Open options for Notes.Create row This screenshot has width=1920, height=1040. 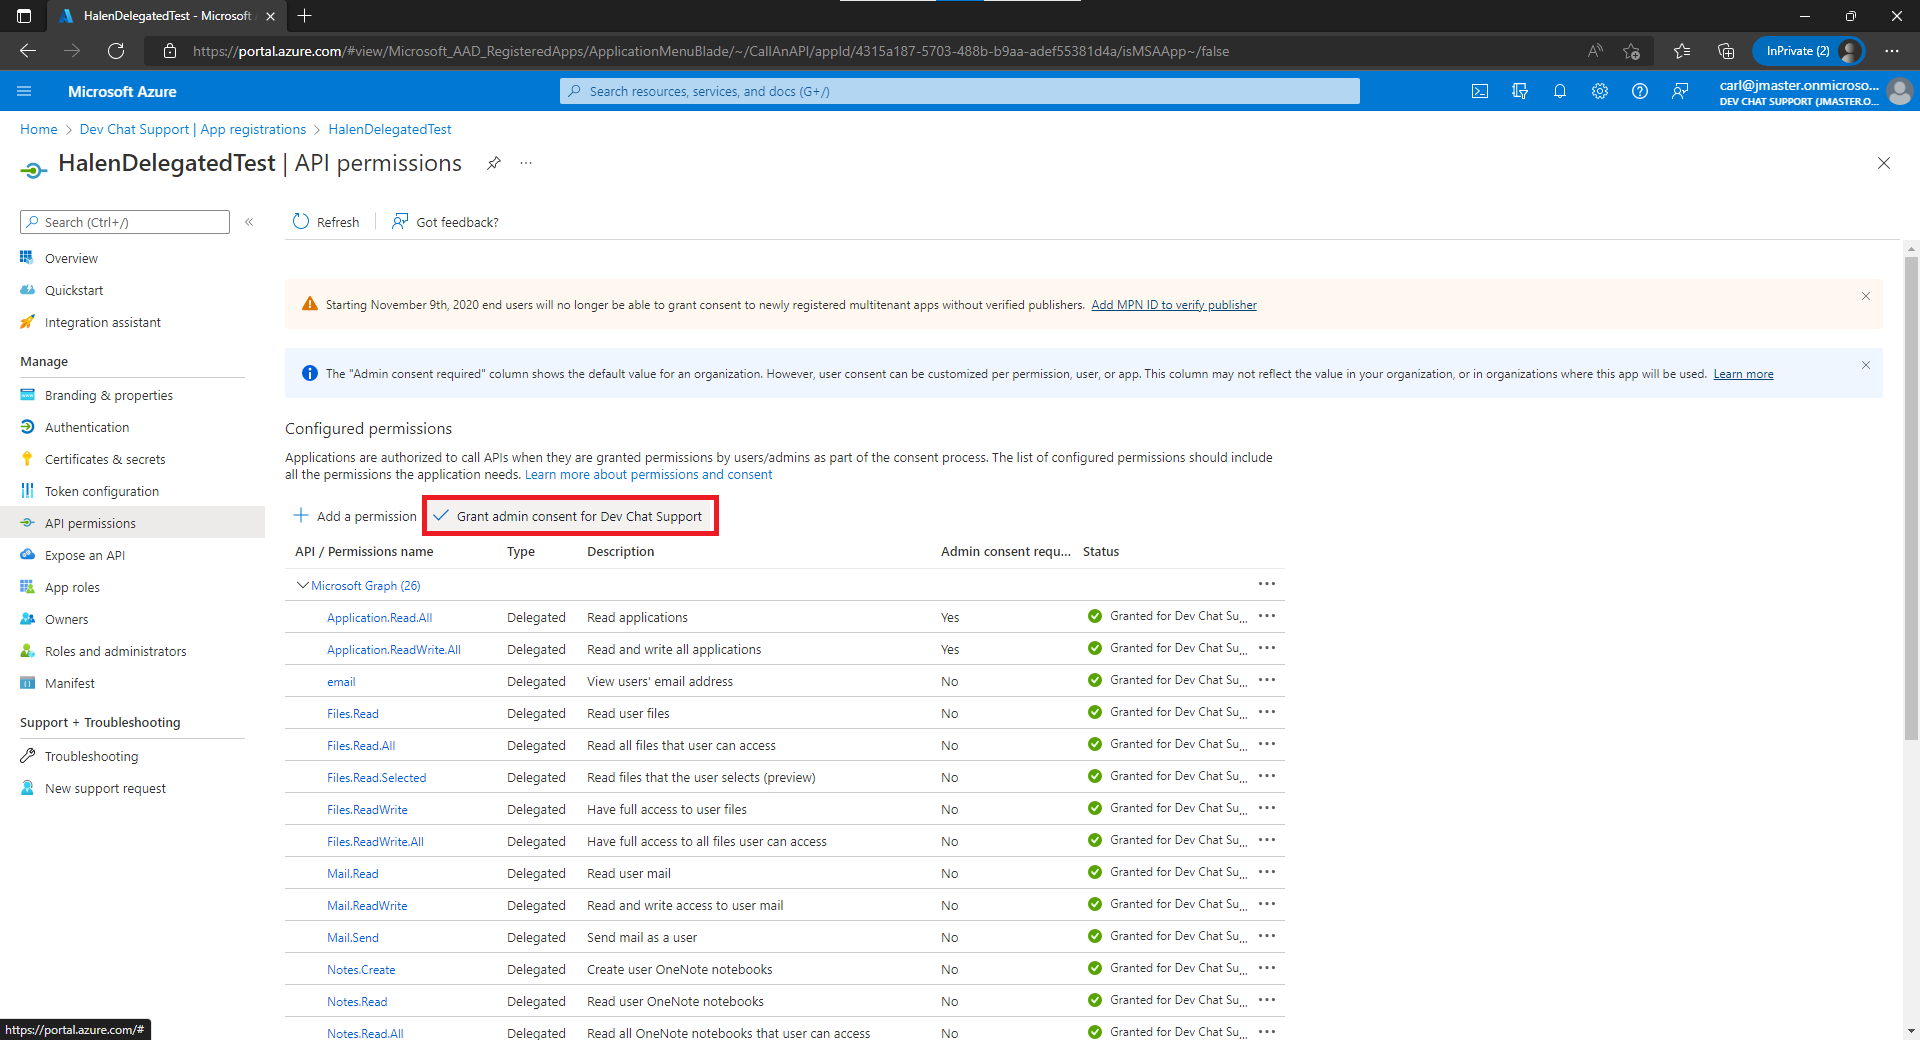click(1267, 969)
